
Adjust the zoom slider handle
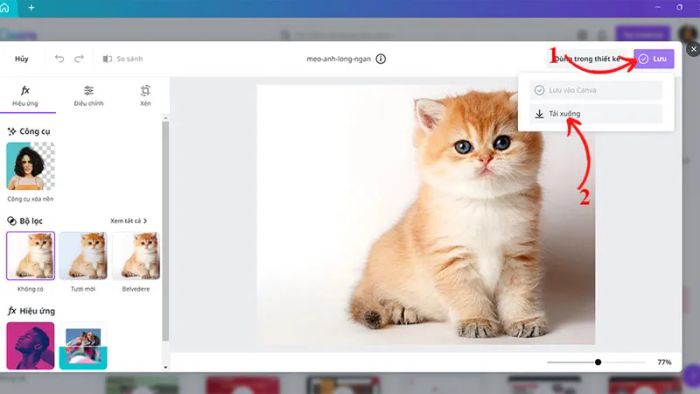click(x=598, y=362)
